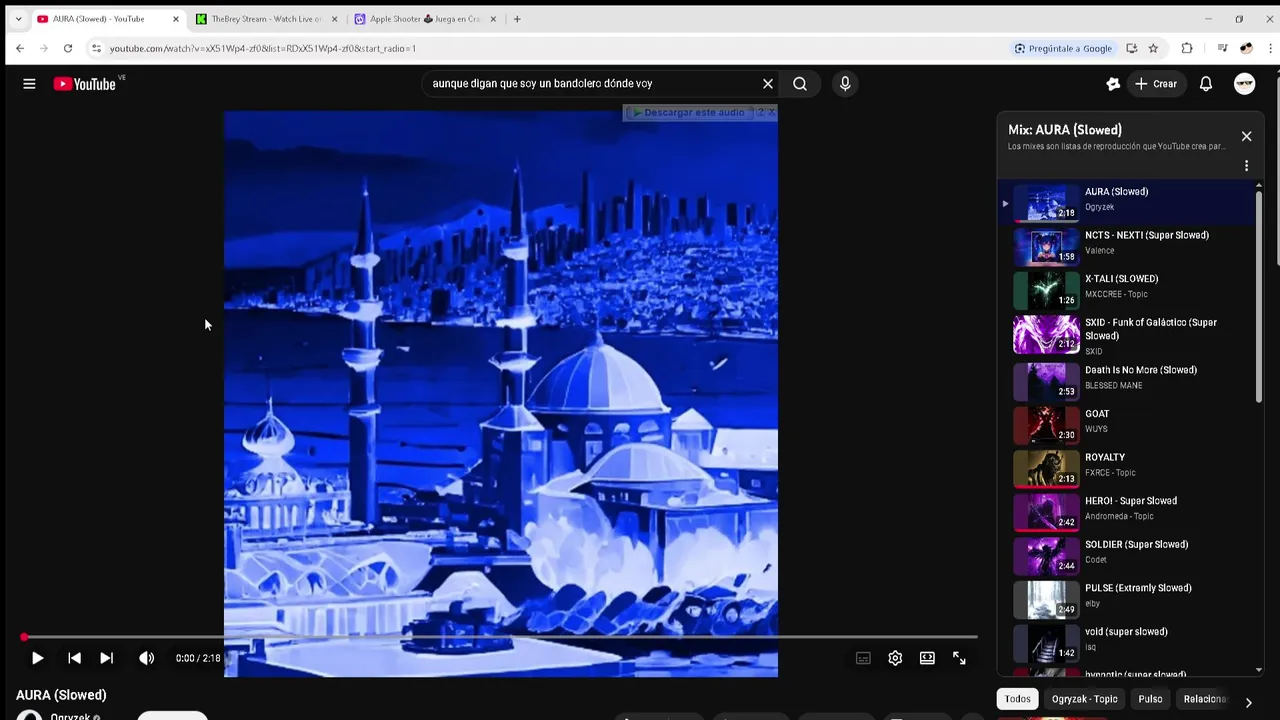Click the AURA (Slowed) video title

[x=61, y=695]
